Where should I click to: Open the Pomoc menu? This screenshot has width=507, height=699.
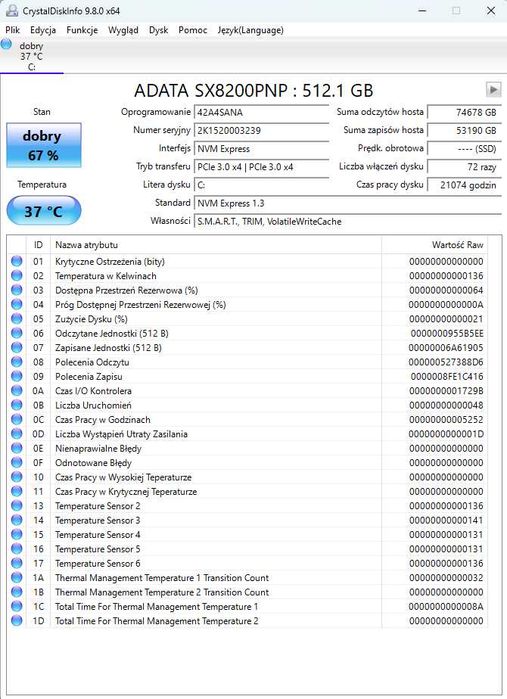(193, 30)
